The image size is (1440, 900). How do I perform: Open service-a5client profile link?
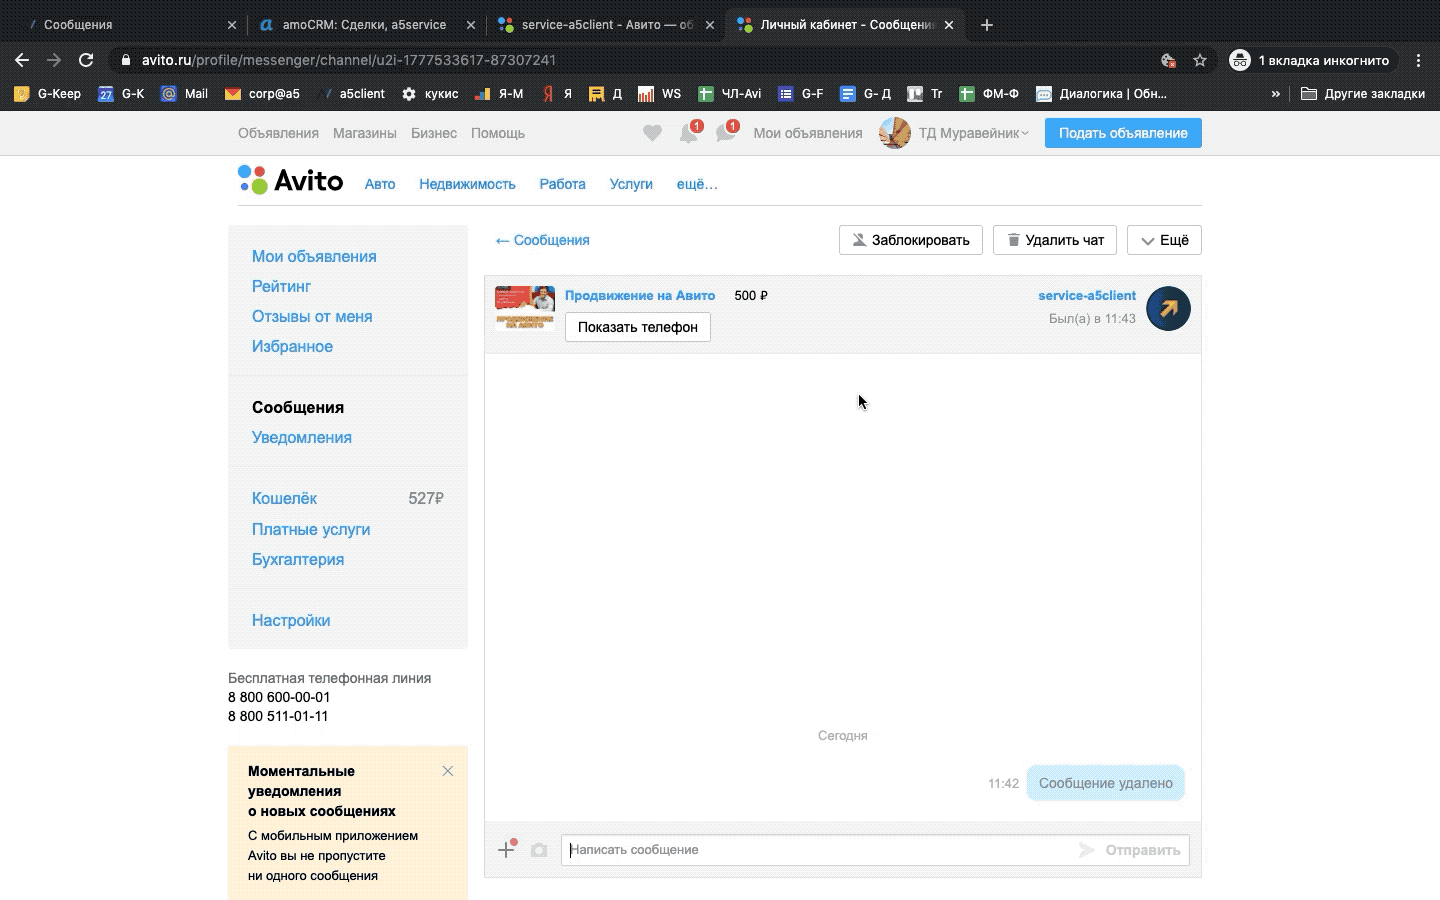click(1087, 295)
